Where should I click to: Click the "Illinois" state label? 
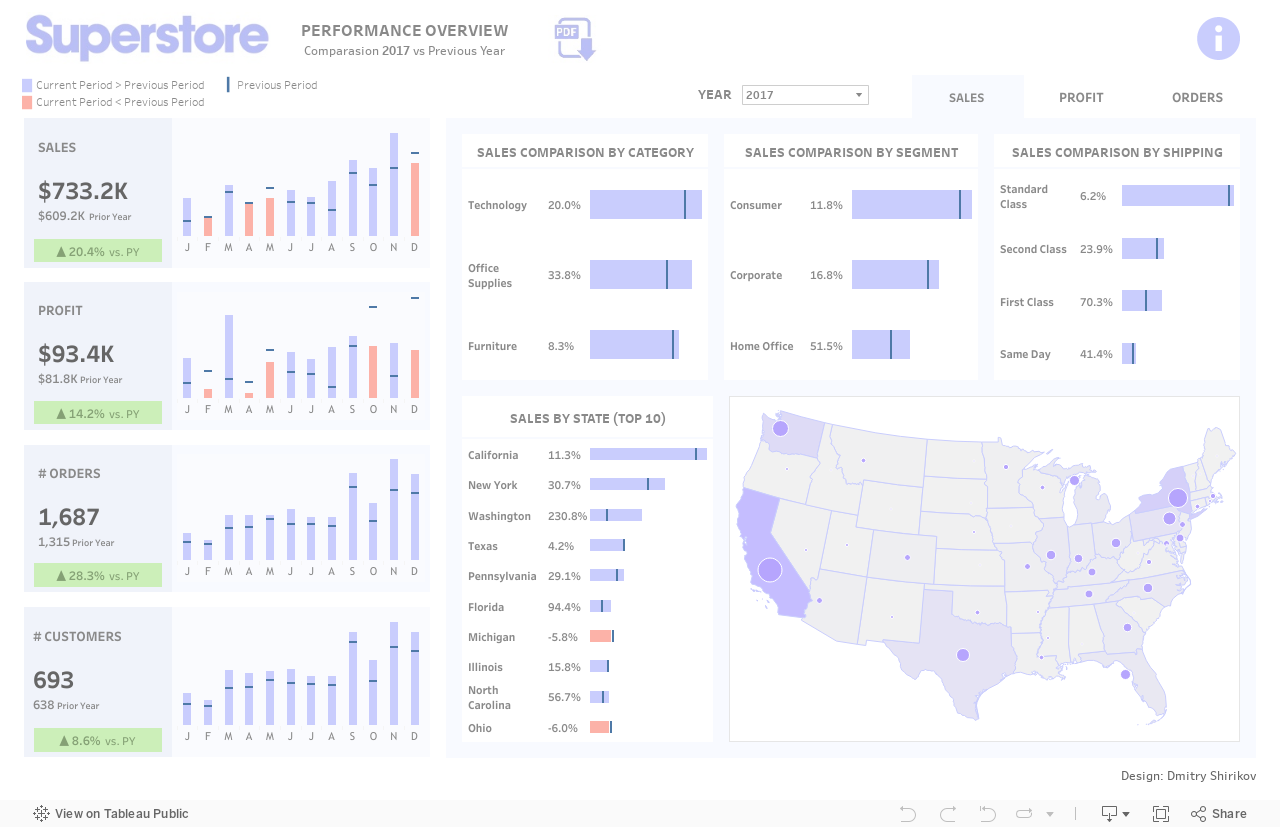[485, 667]
